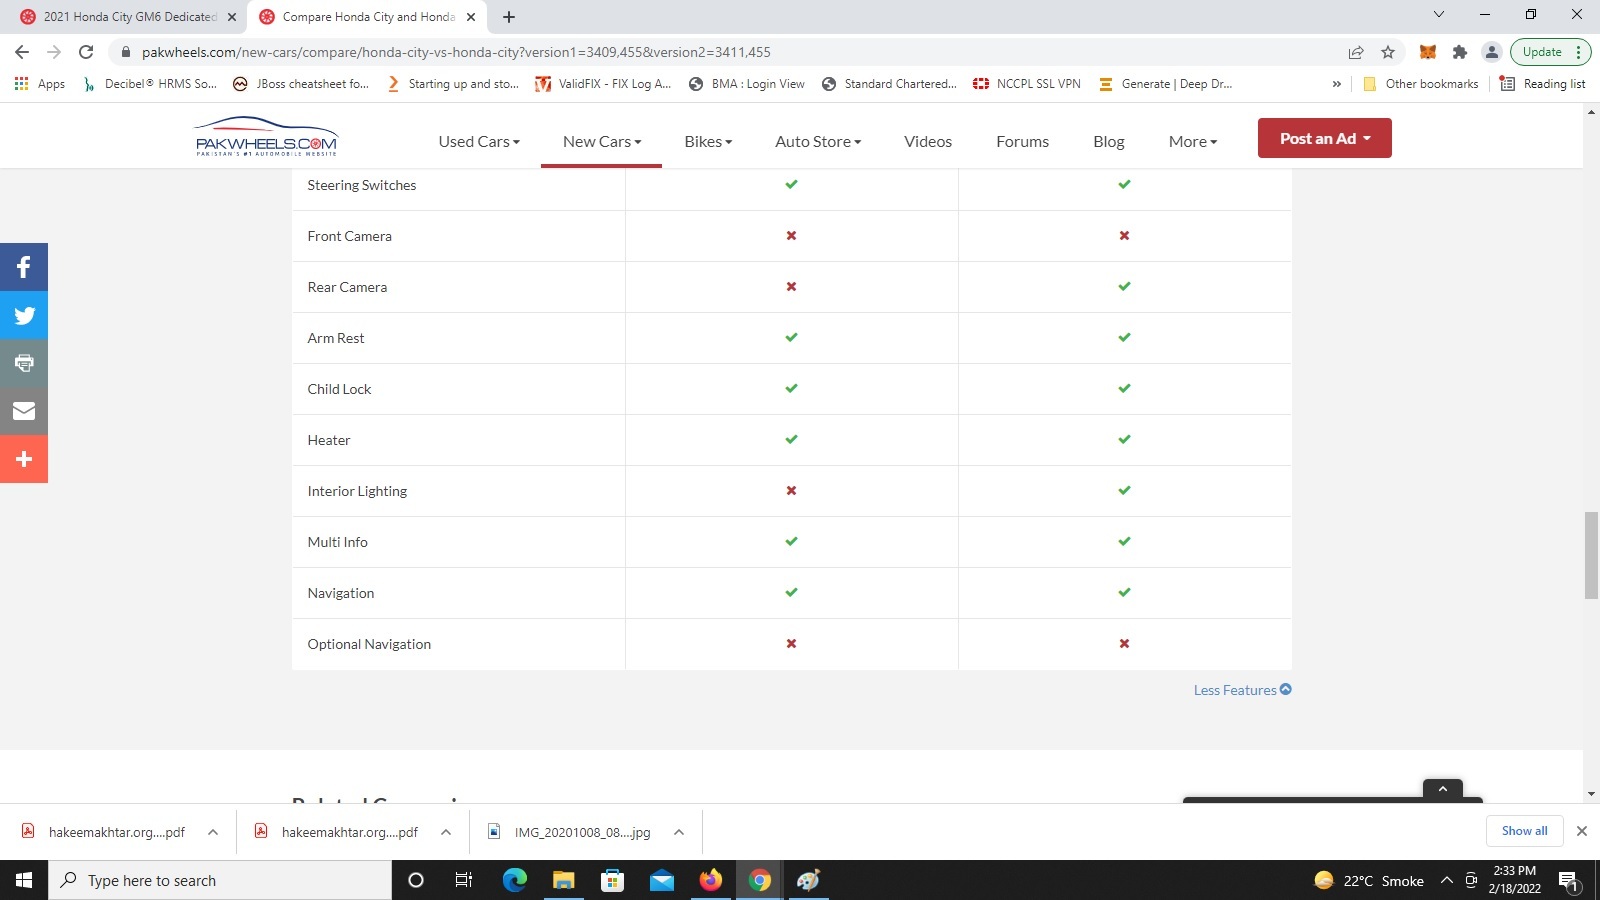Open weather 22°C Smoke widget
The height and width of the screenshot is (900, 1600).
coord(1368,880)
